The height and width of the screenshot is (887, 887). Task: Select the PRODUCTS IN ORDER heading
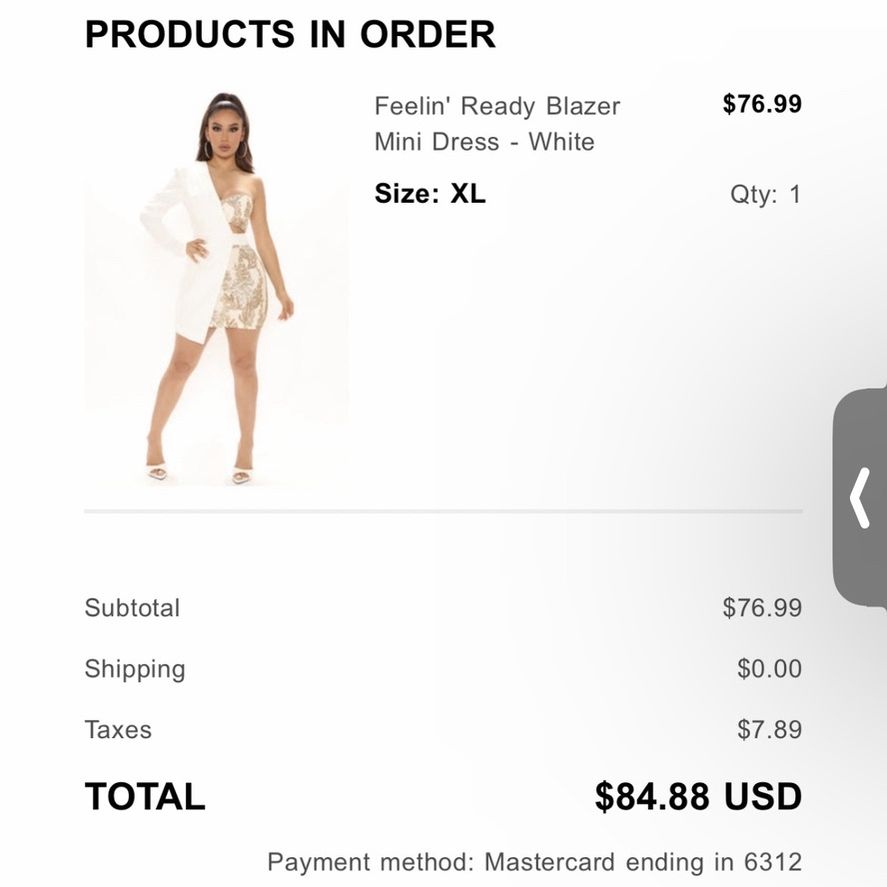point(290,35)
